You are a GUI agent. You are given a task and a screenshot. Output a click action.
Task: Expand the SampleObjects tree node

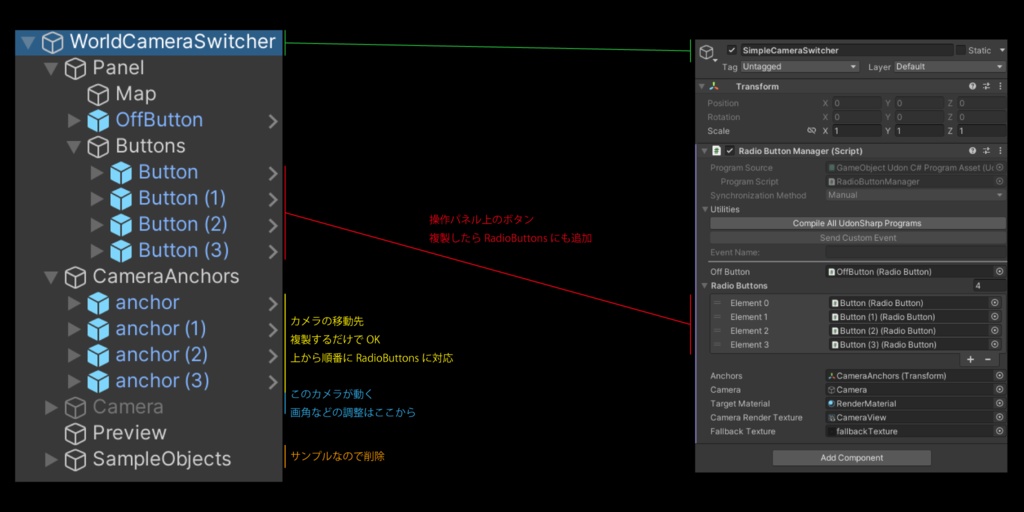[x=51, y=460]
